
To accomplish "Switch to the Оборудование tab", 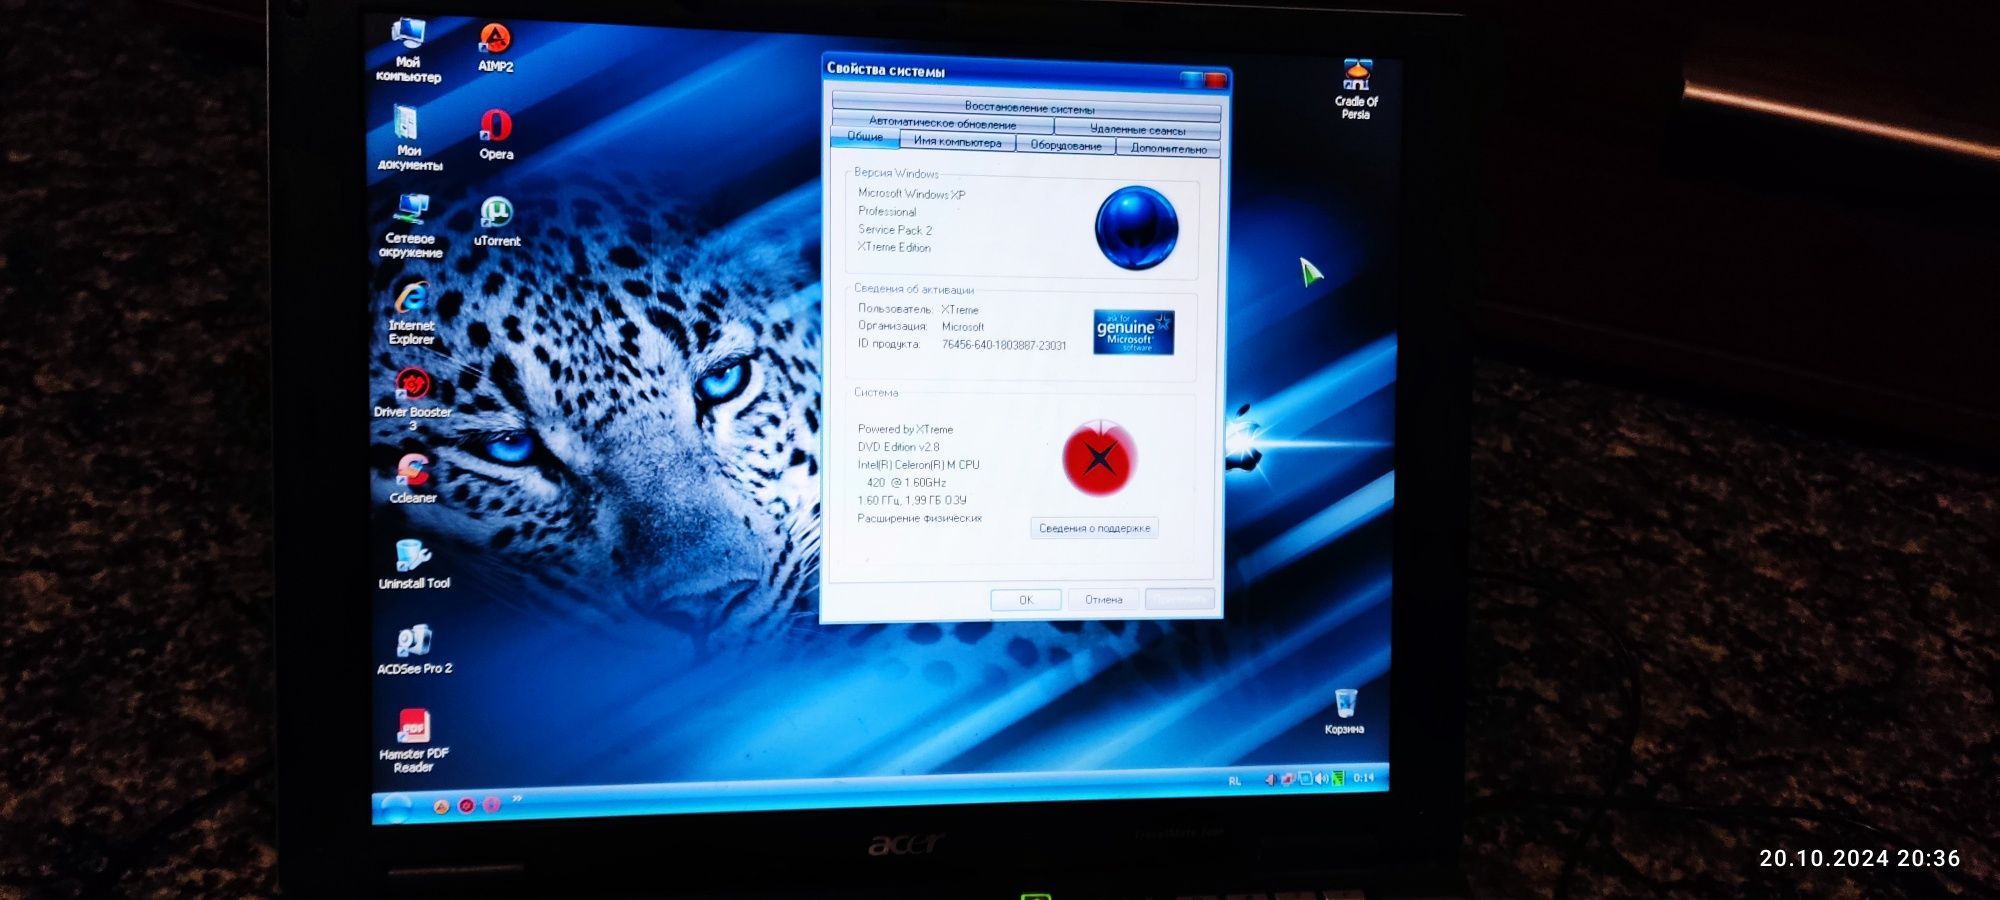I will click(1066, 146).
